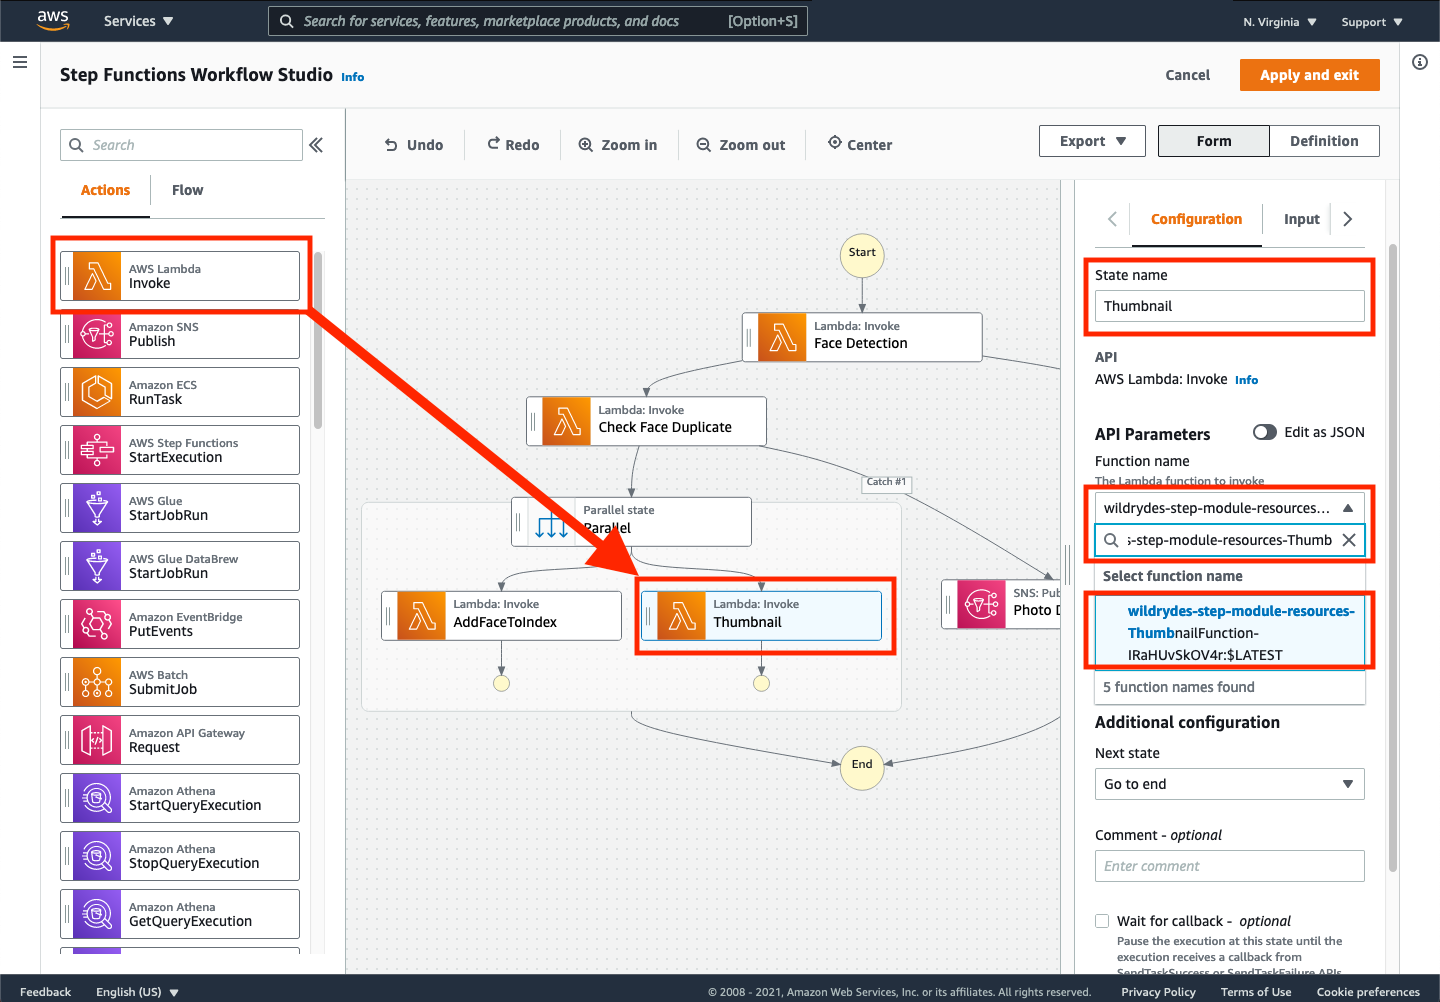Open the Terms of Use link
This screenshot has width=1440, height=1002.
click(1255, 992)
